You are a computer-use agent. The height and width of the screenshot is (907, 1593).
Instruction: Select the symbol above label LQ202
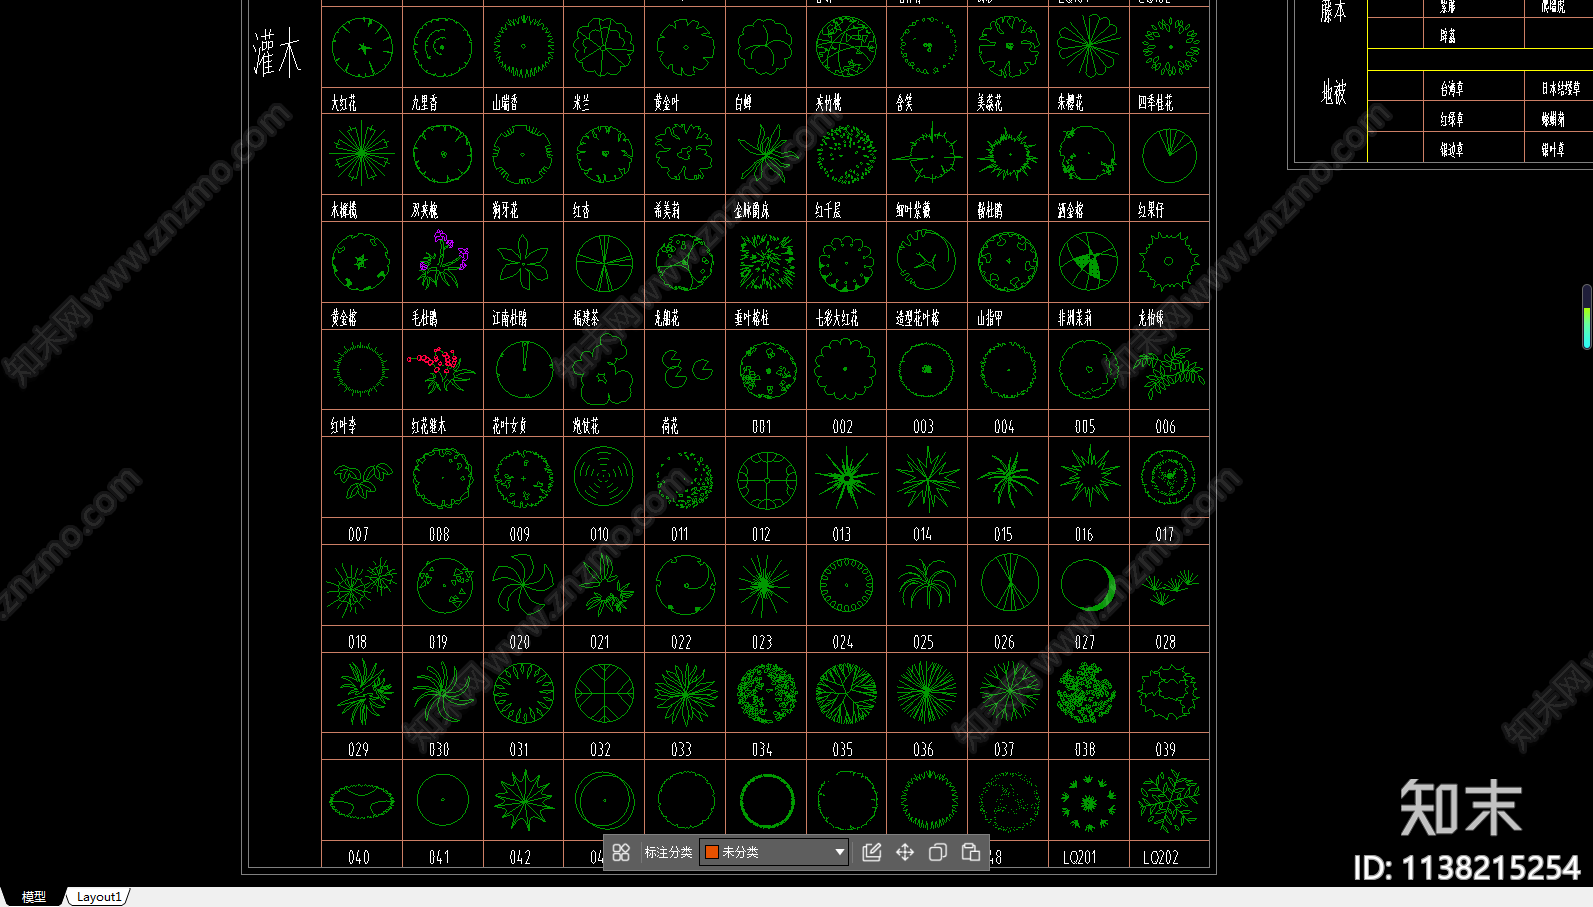pyautogui.click(x=1168, y=801)
